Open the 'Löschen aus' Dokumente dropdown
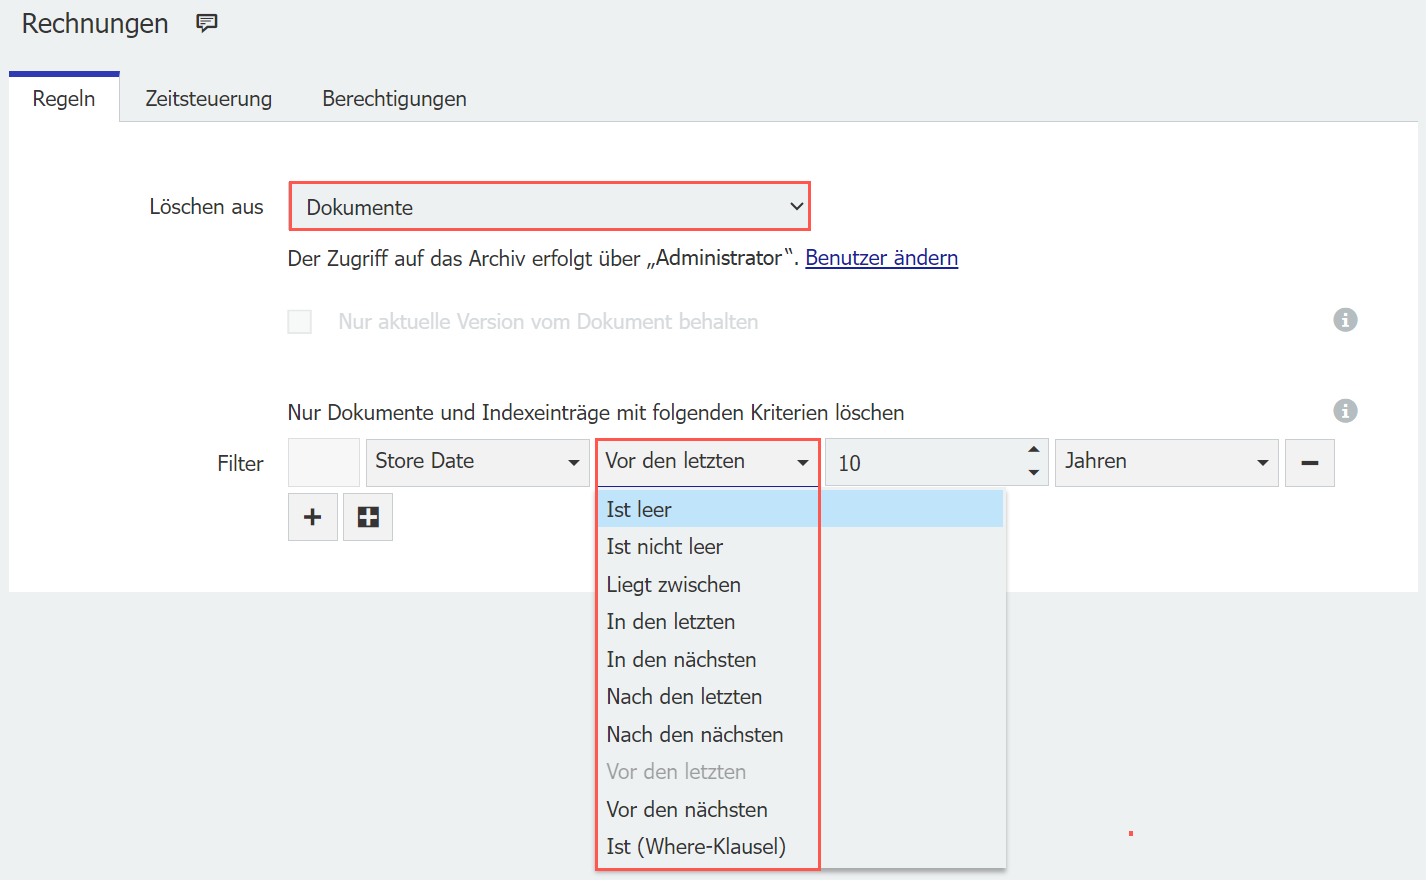1426x880 pixels. 550,206
